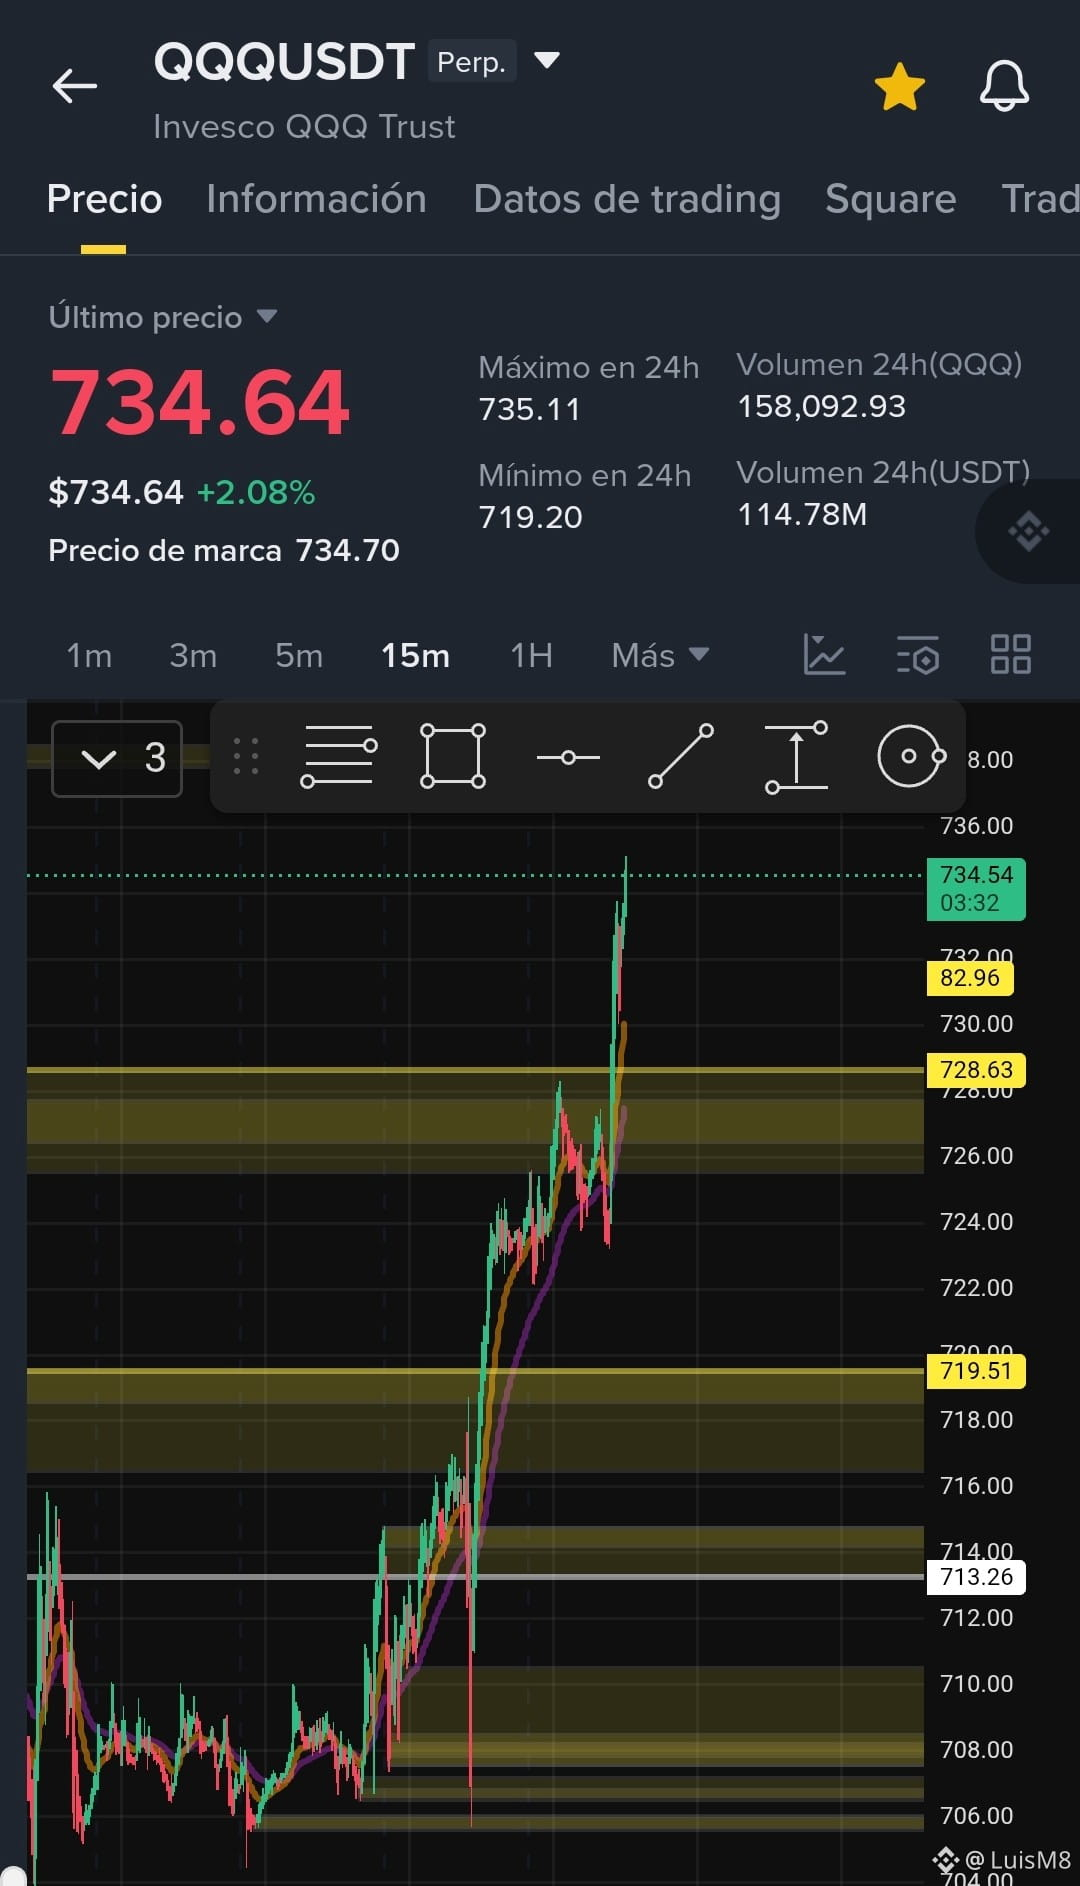Viewport: 1080px width, 1886px height.
Task: Select the 15m timeframe
Action: (415, 656)
